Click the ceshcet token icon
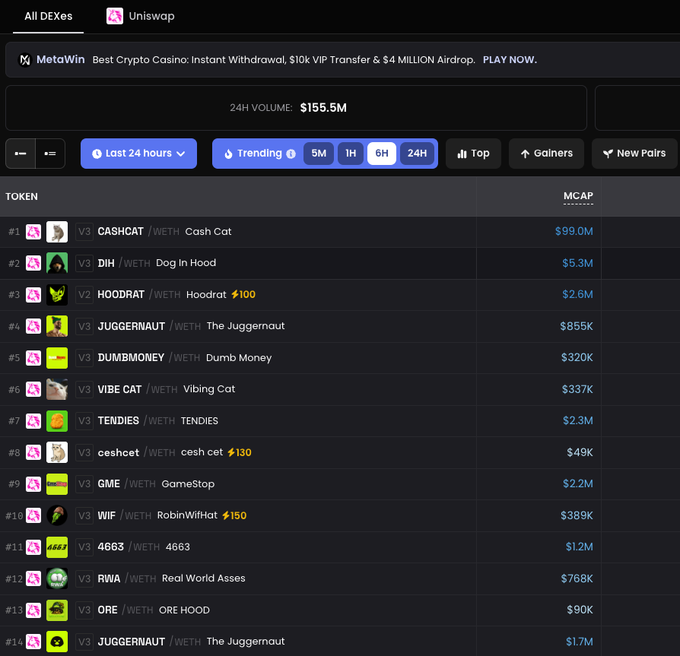This screenshot has width=680, height=656. 57,452
